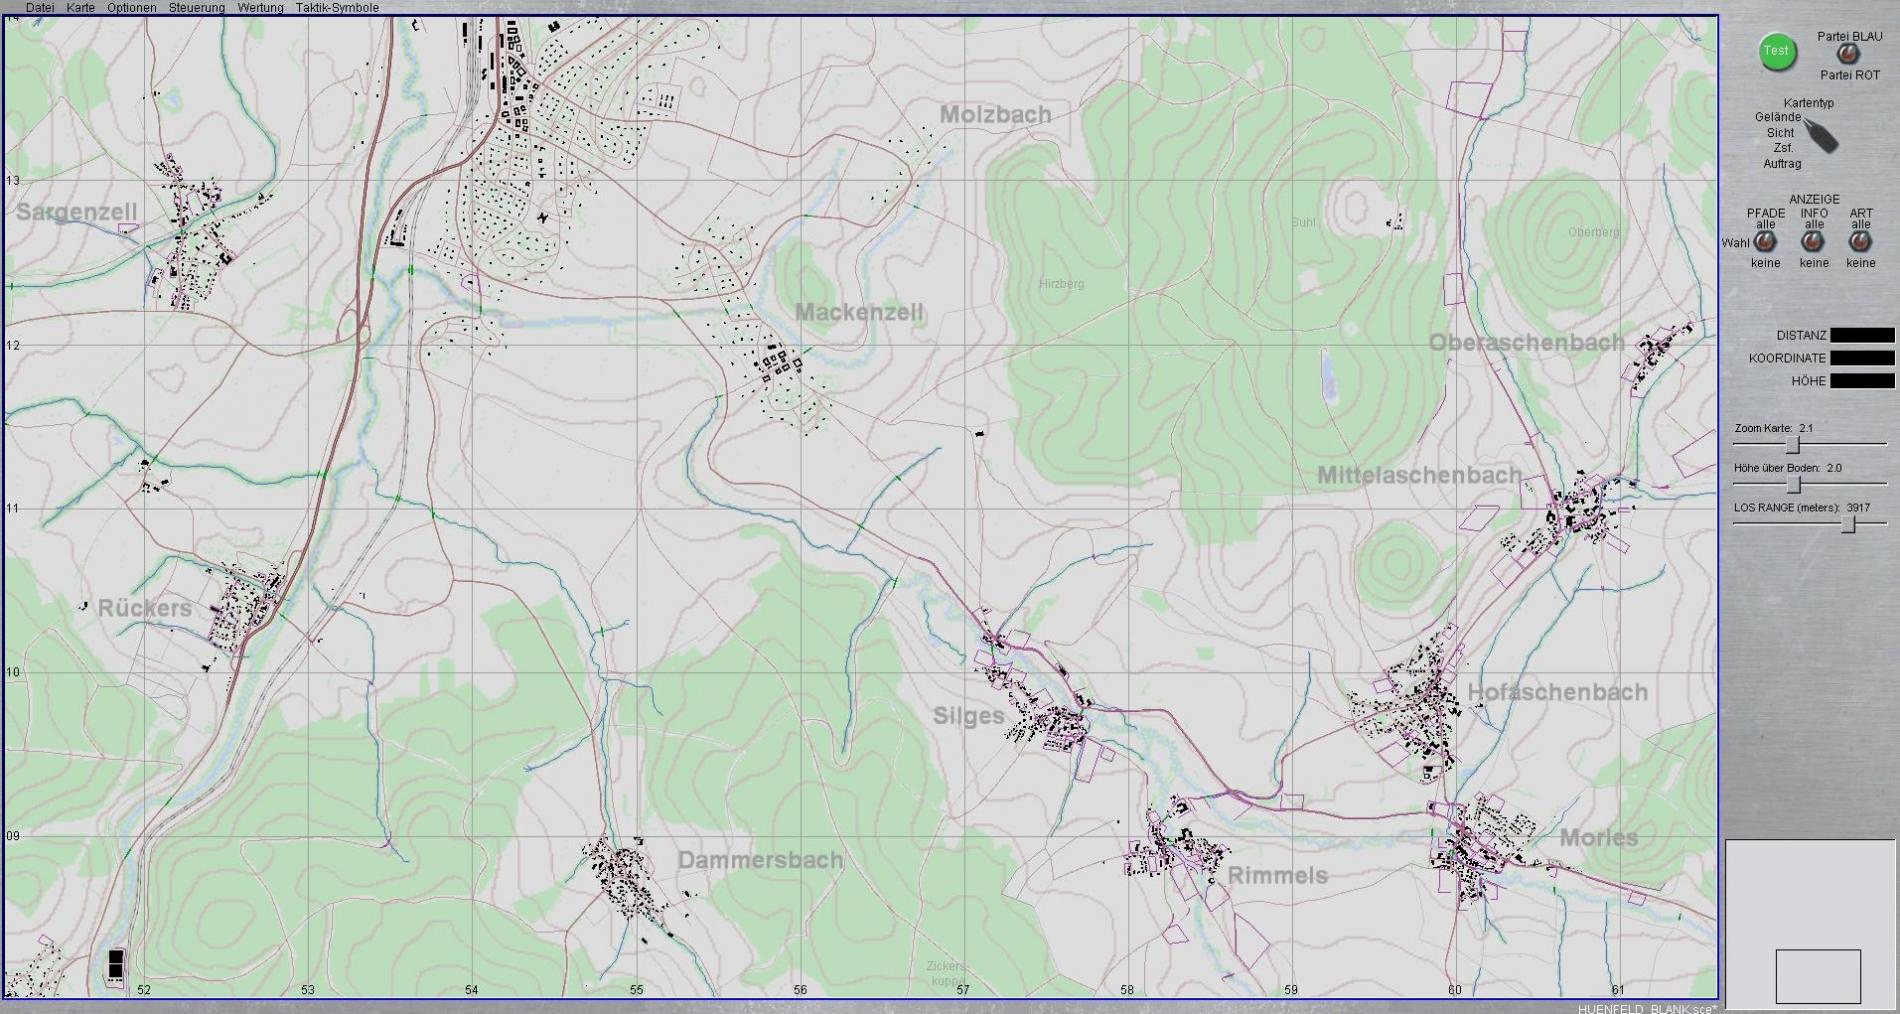This screenshot has width=1900, height=1014.
Task: Expand the Wertung menu
Action: [x=260, y=8]
